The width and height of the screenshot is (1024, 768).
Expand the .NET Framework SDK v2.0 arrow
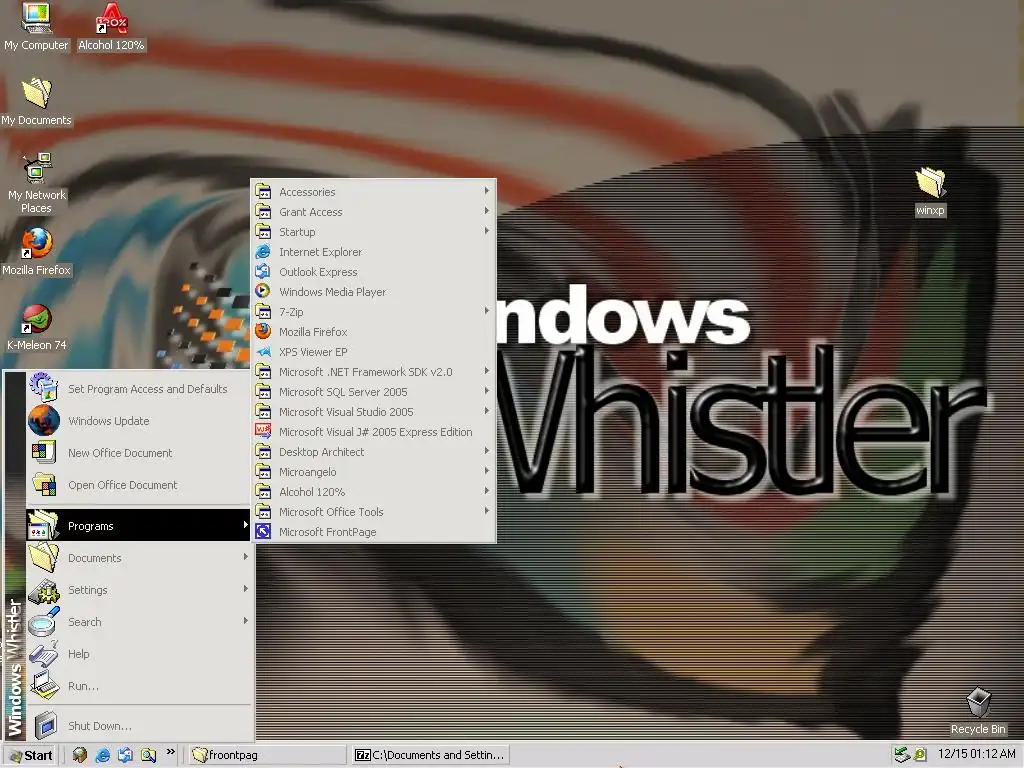(487, 370)
